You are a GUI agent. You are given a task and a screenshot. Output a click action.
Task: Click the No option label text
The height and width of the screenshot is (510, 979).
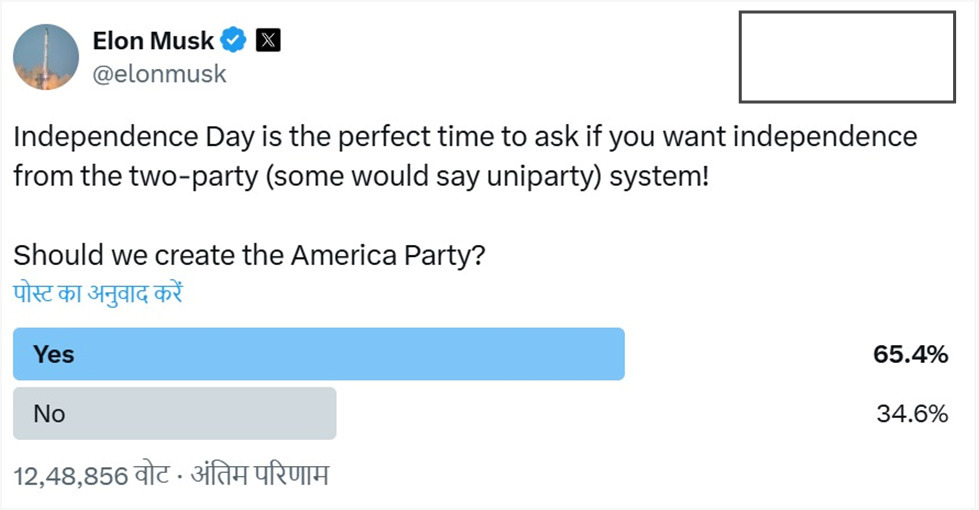49,413
